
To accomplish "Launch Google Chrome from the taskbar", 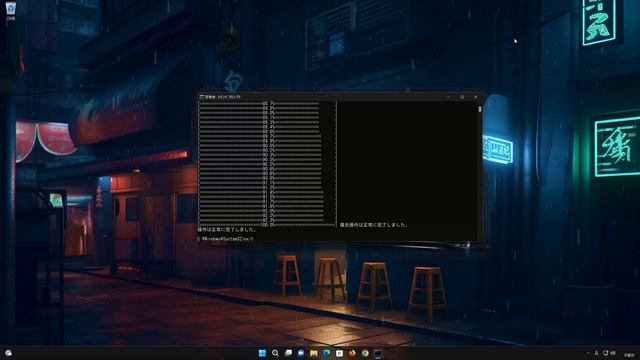I will pyautogui.click(x=365, y=353).
